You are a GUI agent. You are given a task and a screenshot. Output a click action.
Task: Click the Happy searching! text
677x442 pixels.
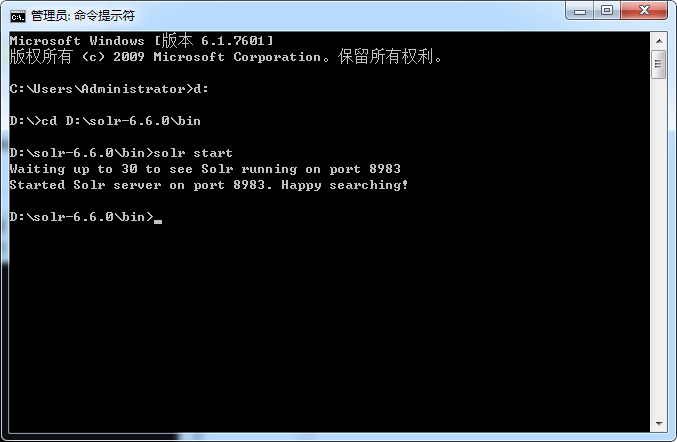coord(345,185)
